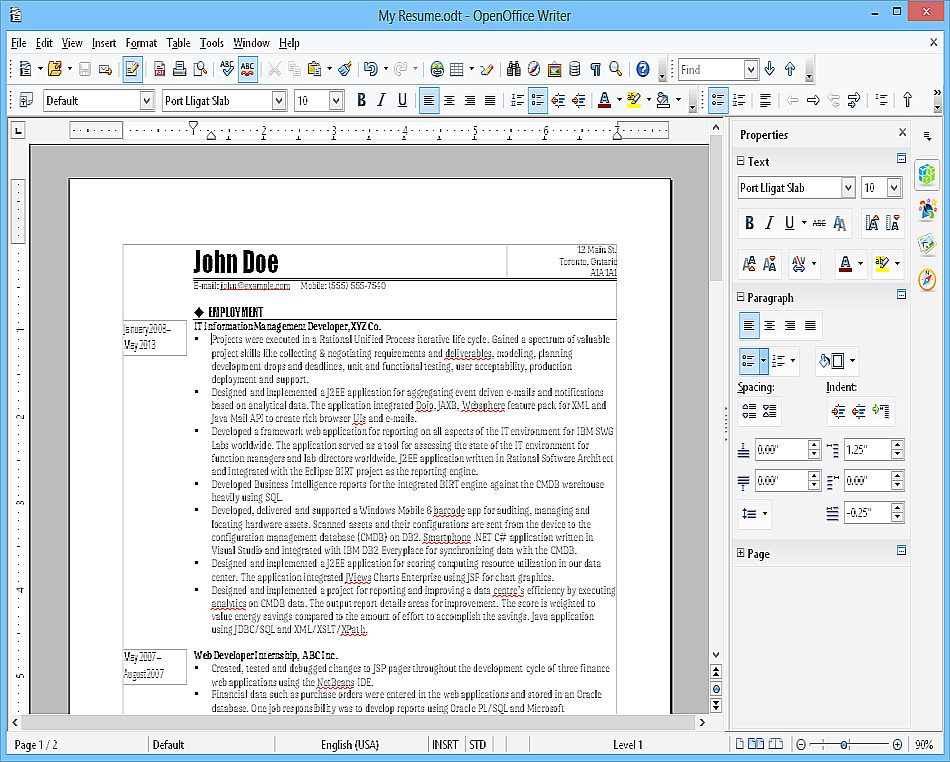
Task: Expand the Page section in Properties
Action: click(740, 552)
